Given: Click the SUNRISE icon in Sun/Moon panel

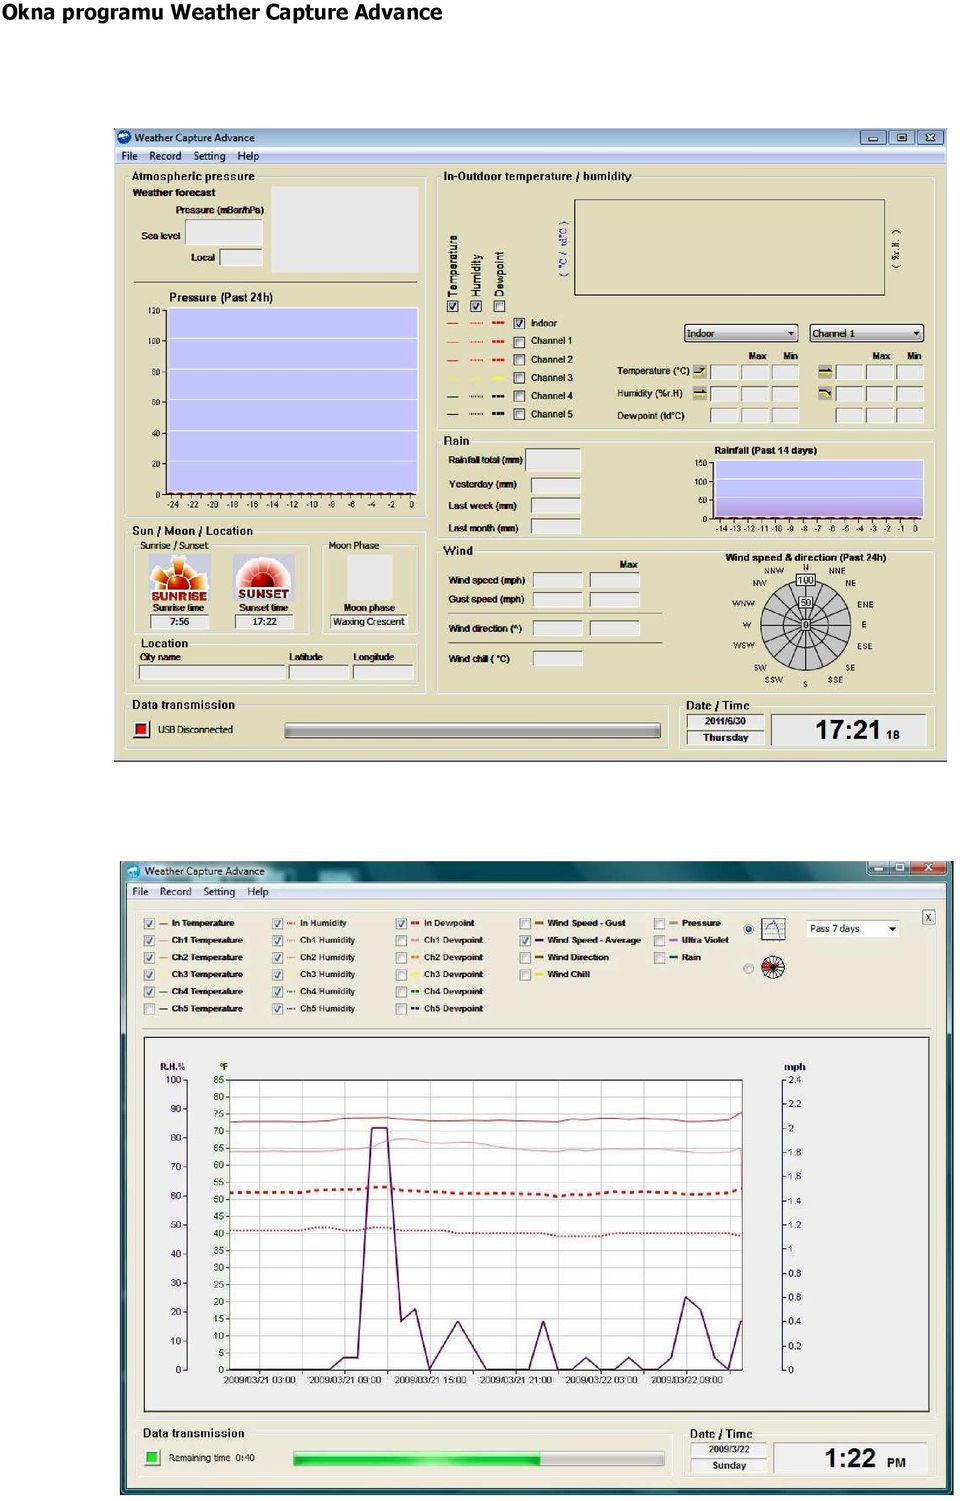Looking at the screenshot, I should click(x=179, y=578).
